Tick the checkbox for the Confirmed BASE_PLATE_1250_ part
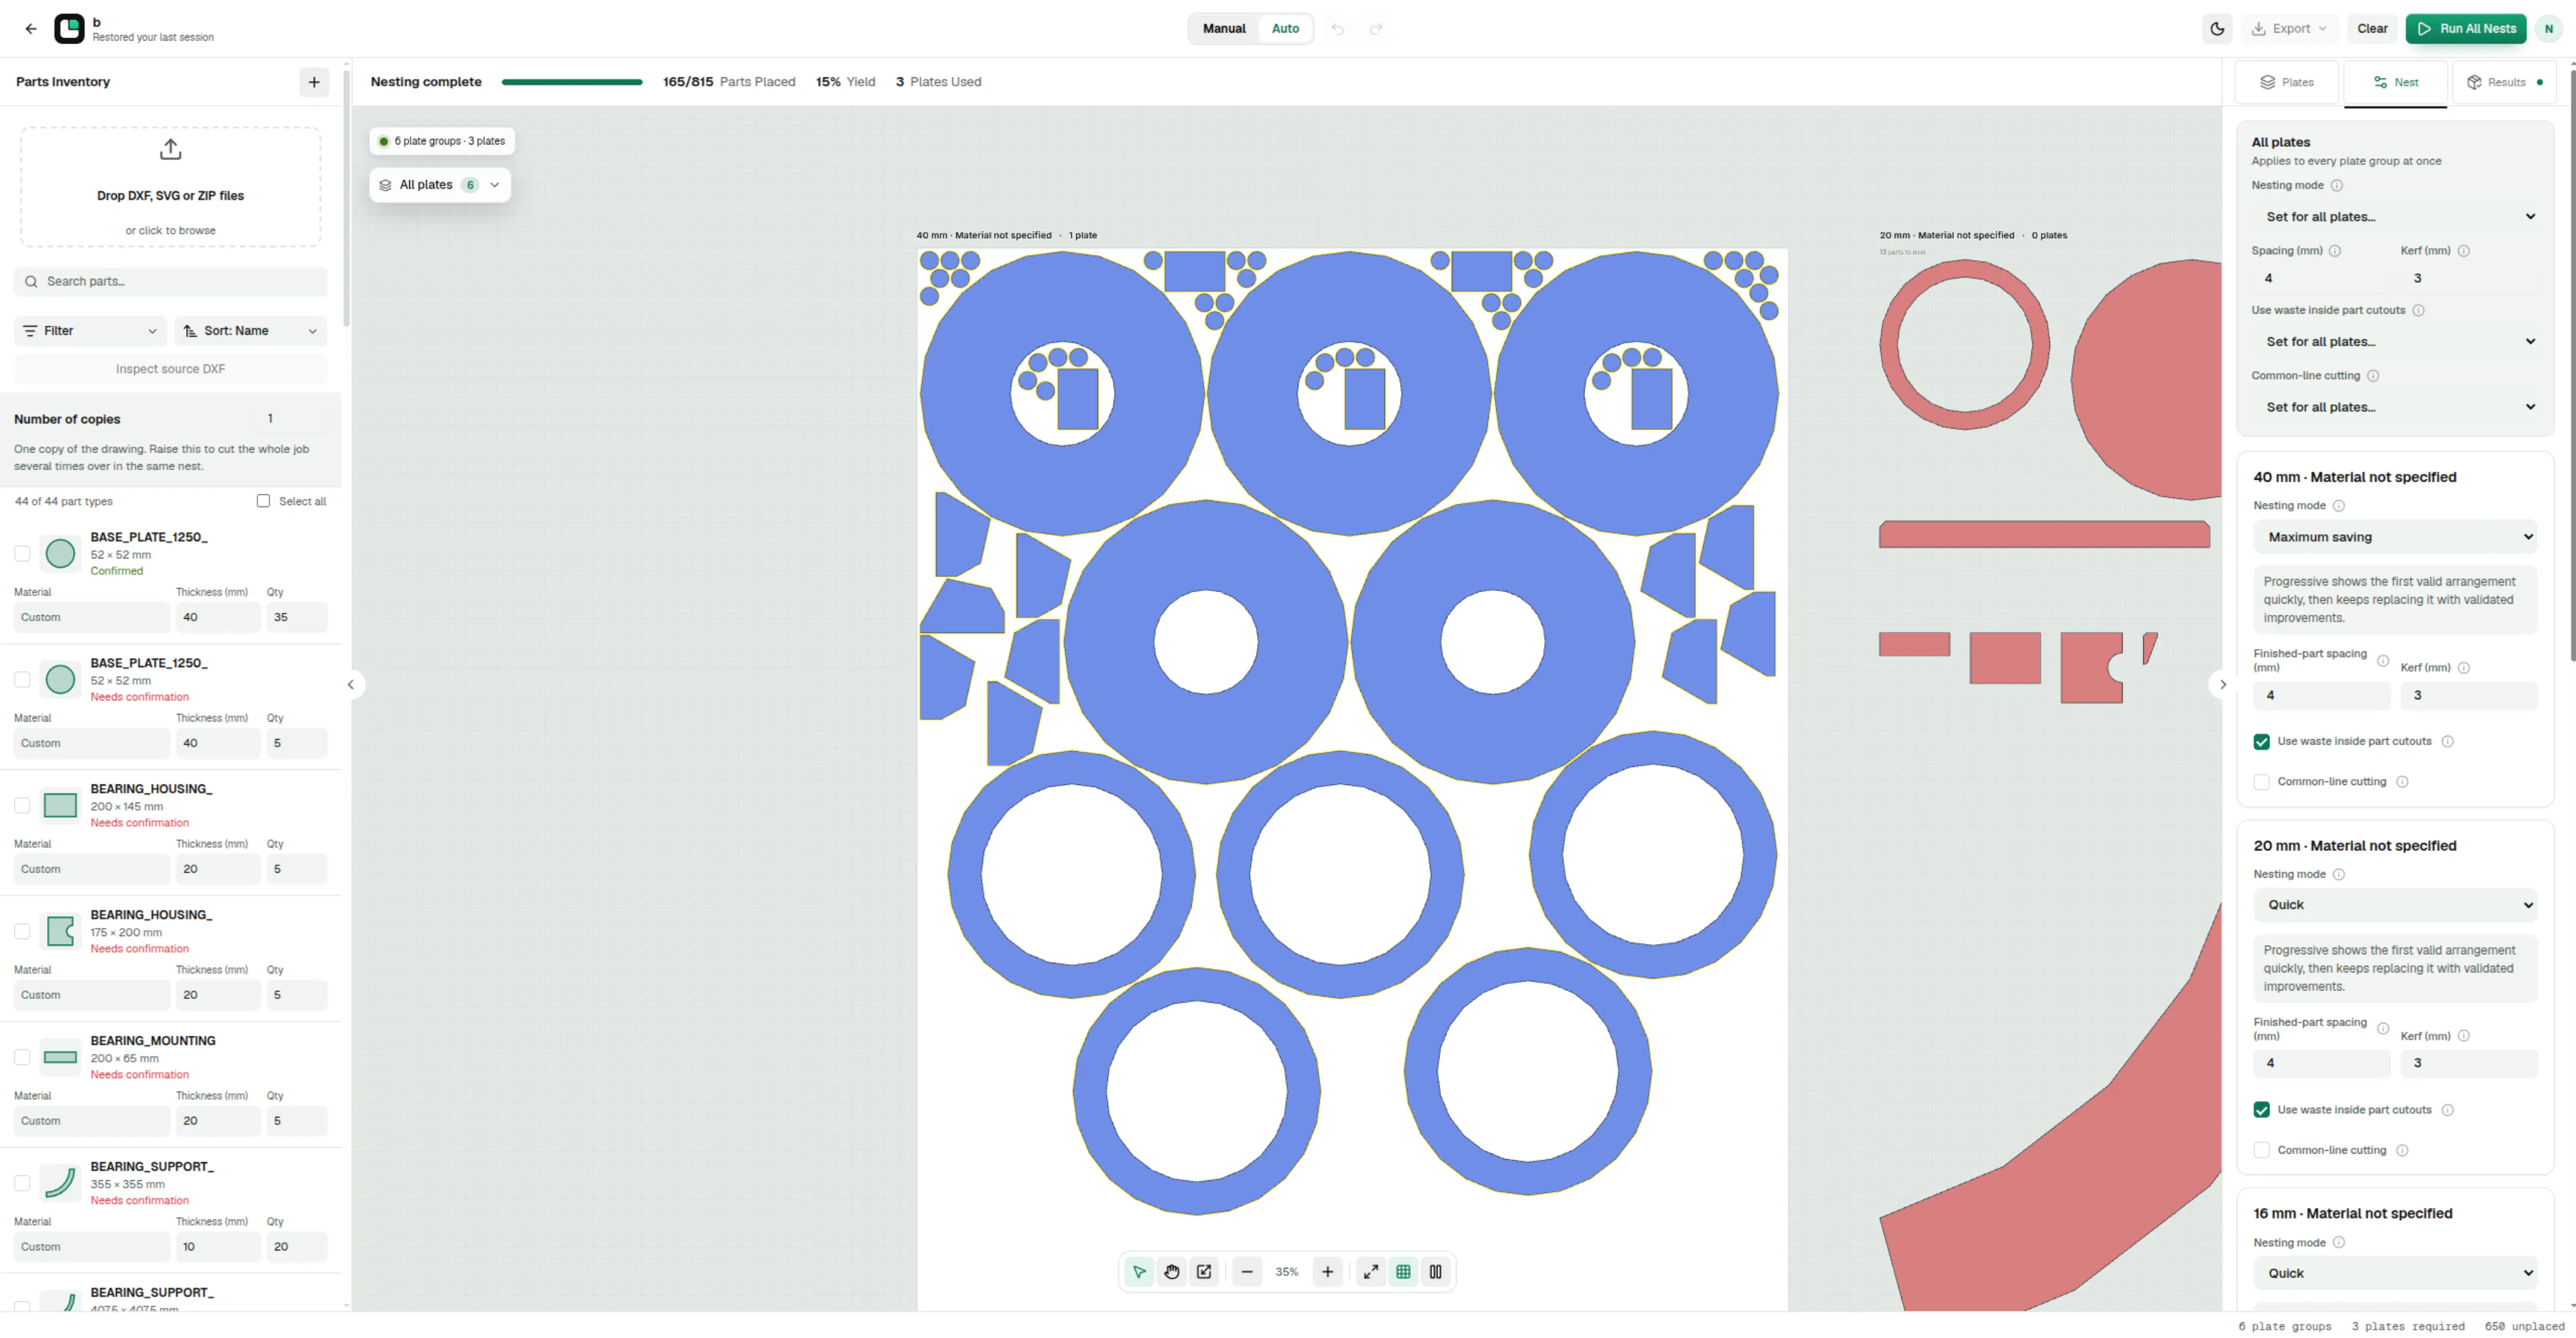 22,553
